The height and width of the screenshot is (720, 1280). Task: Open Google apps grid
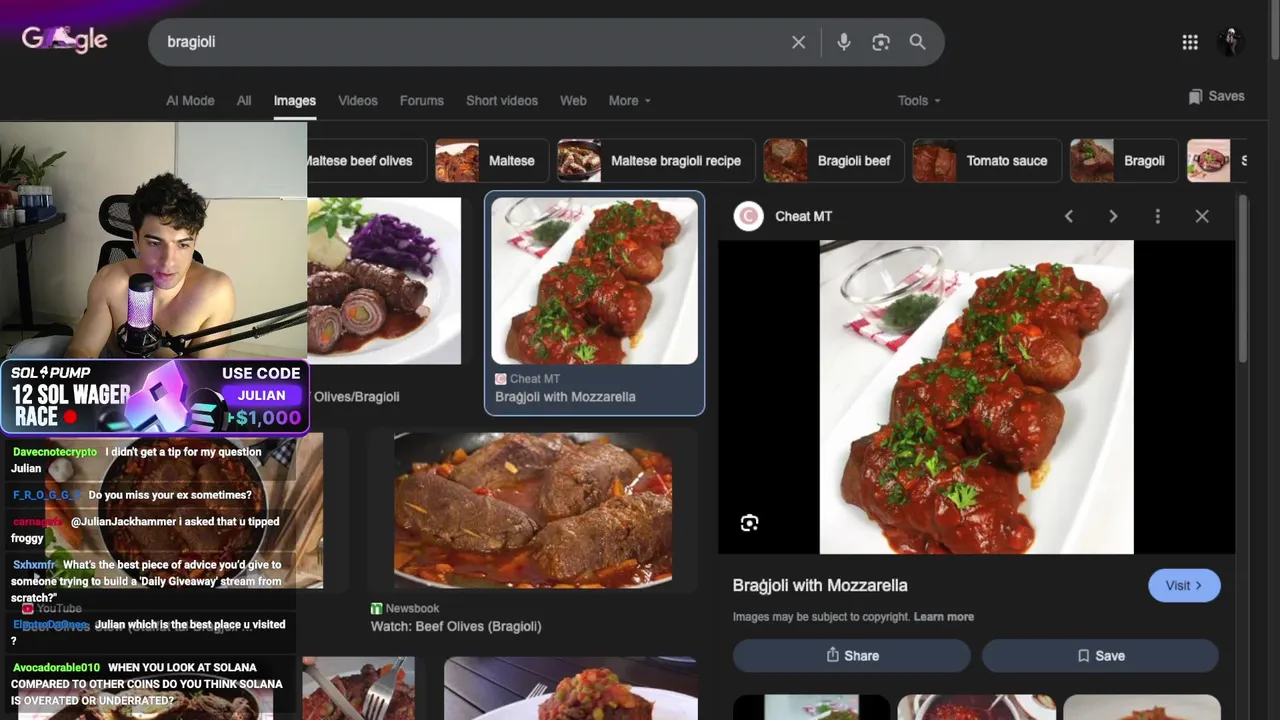pos(1190,42)
